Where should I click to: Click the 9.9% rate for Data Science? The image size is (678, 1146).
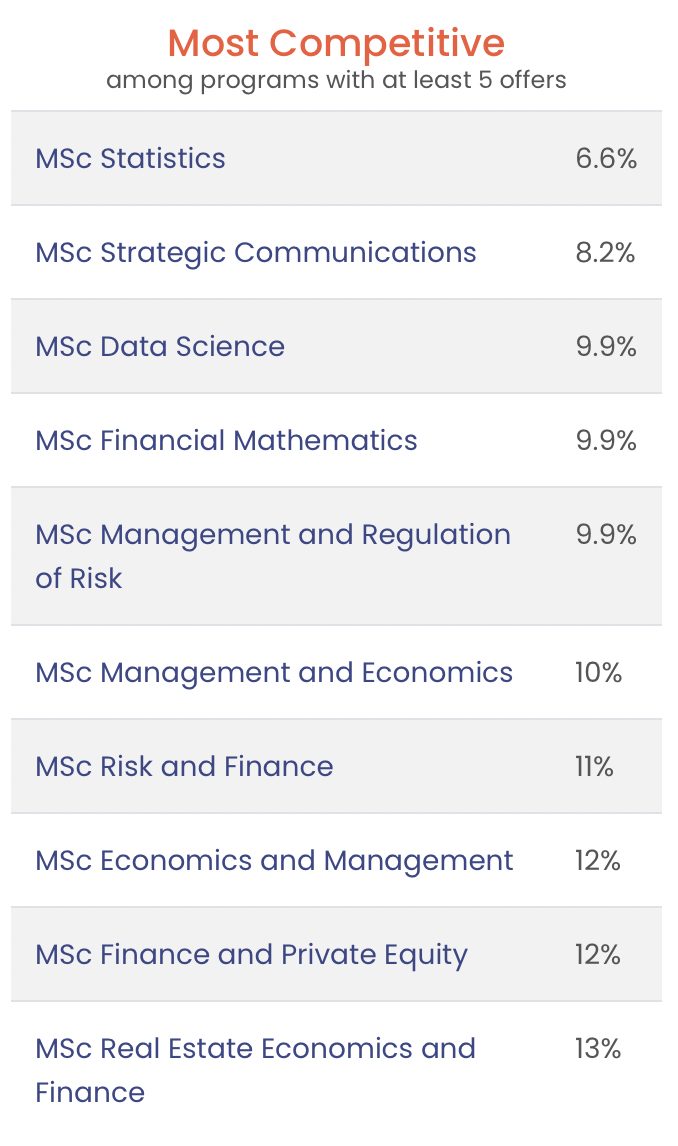[606, 346]
